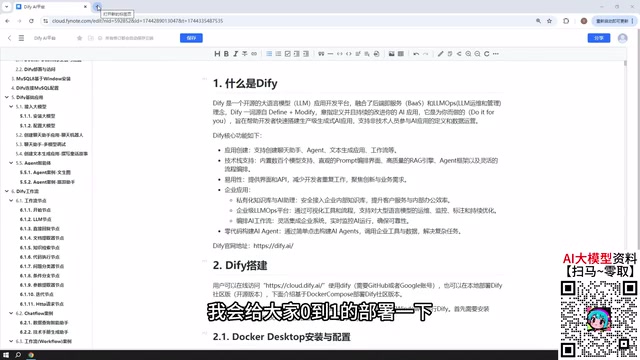
Task: Open the browser extensions puzzle icon
Action: (566, 21)
